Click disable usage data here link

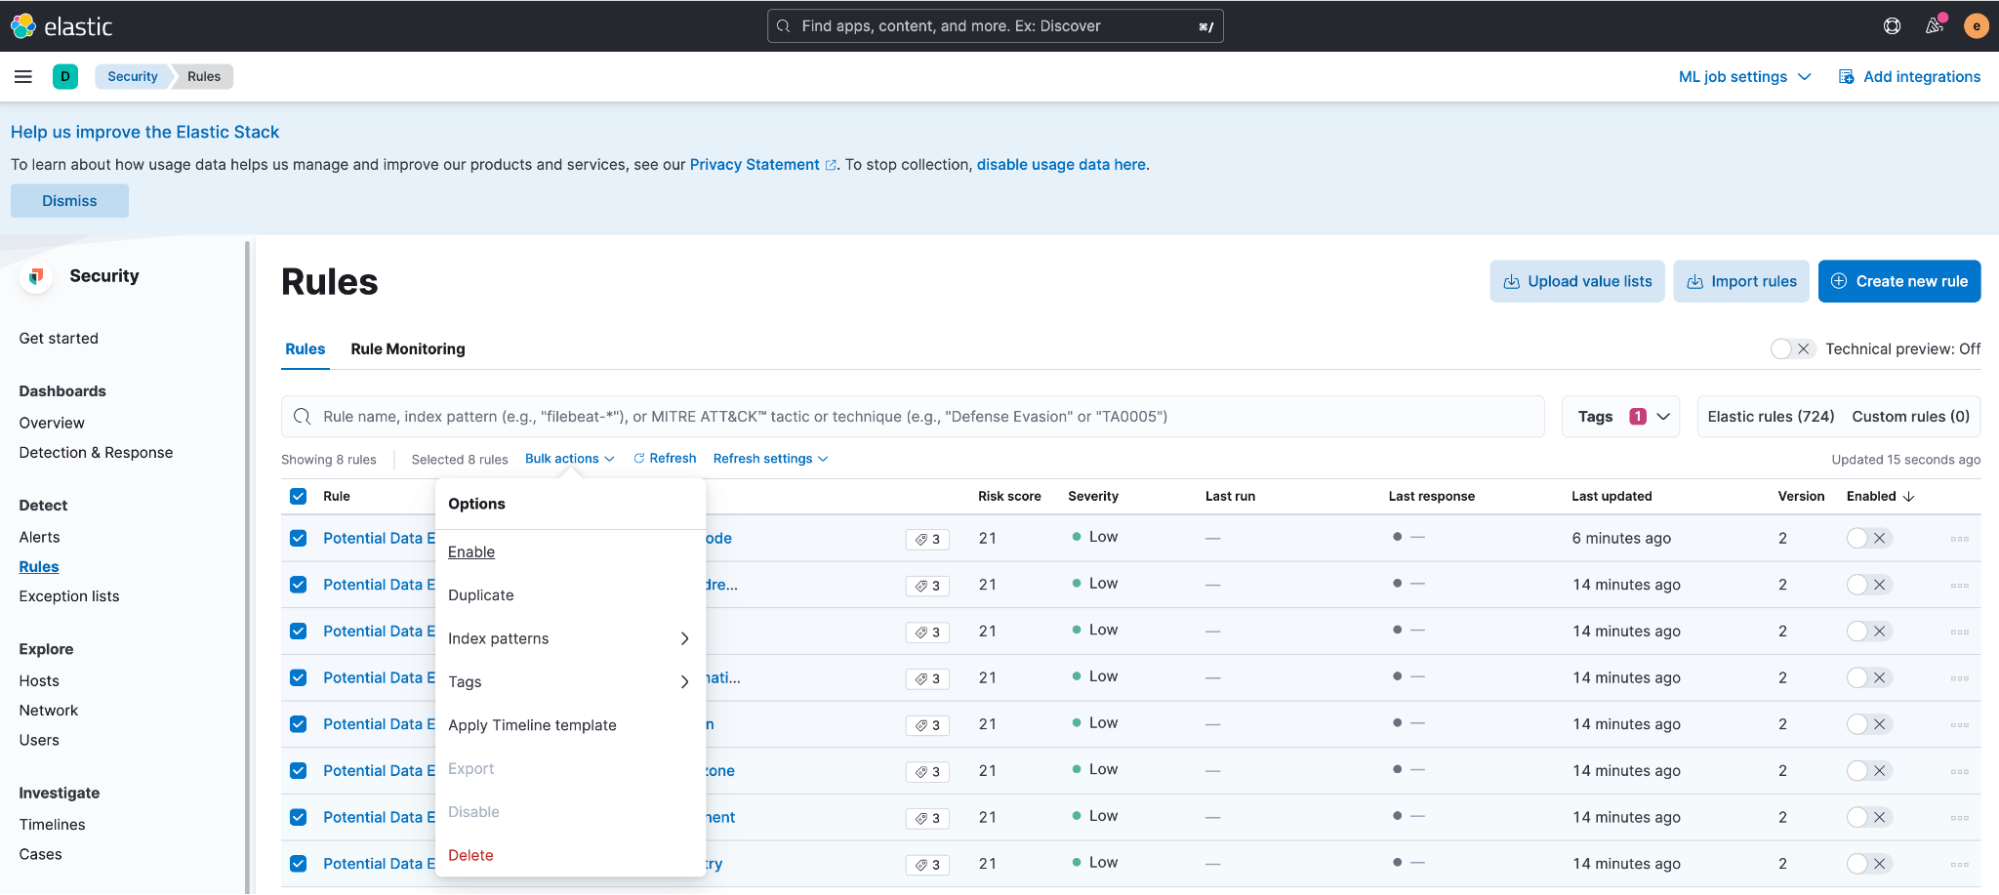(1061, 165)
